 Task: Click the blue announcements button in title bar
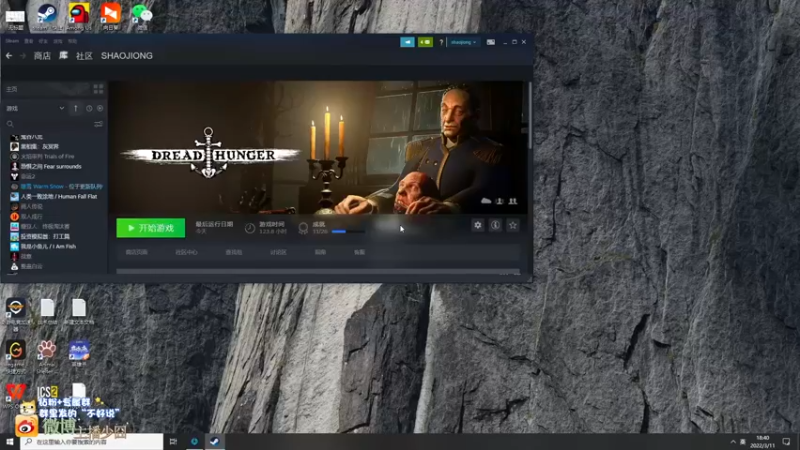click(407, 42)
